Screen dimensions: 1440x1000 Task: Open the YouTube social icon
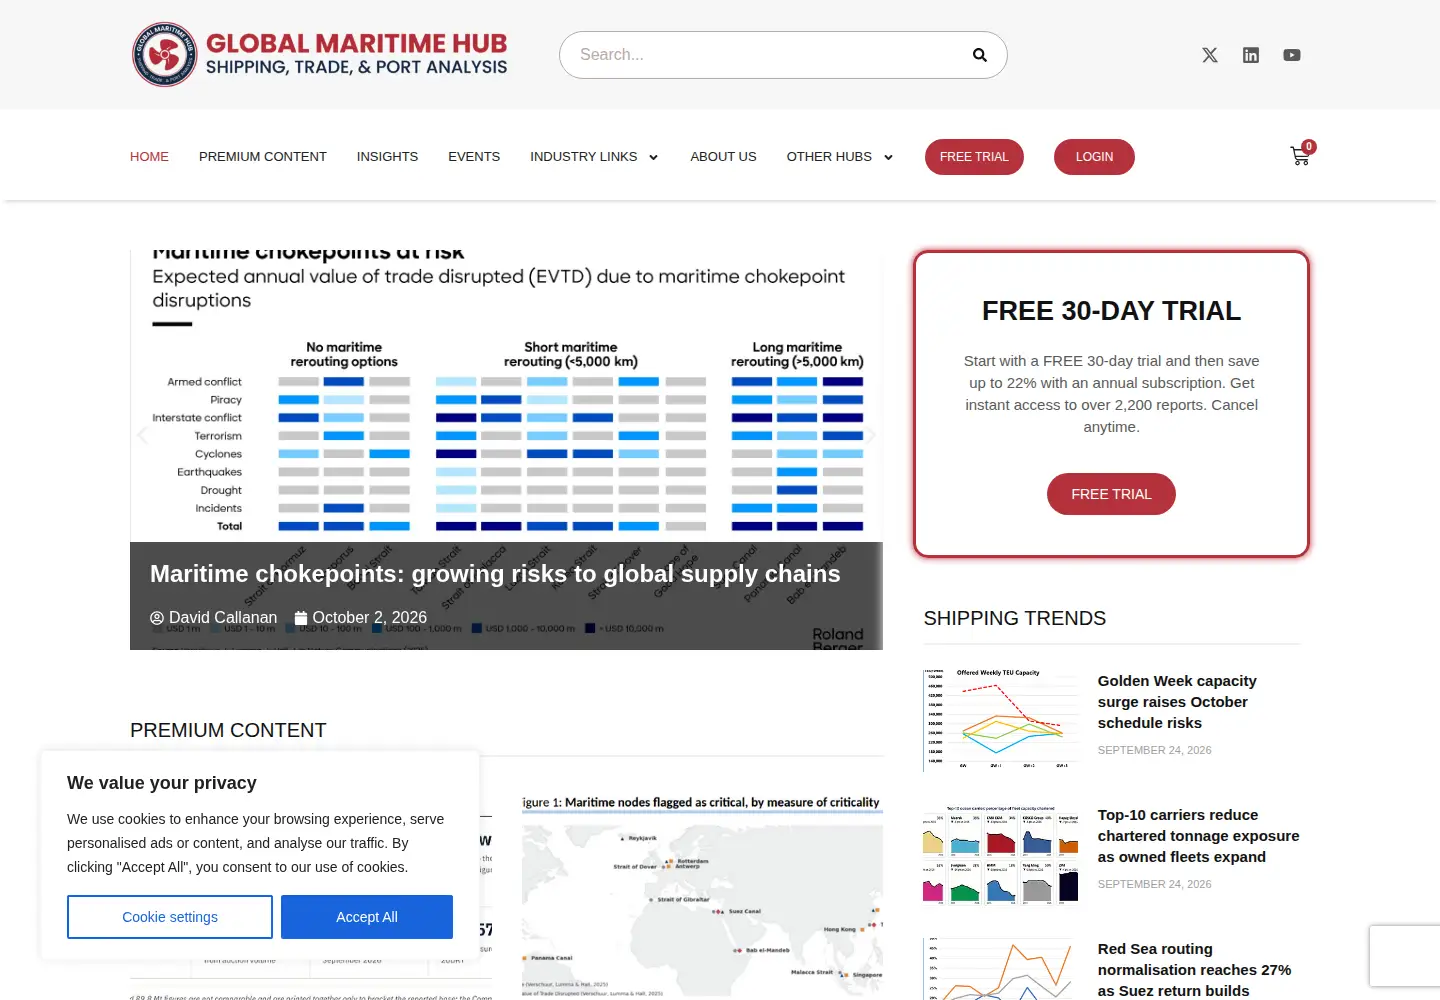(1292, 55)
